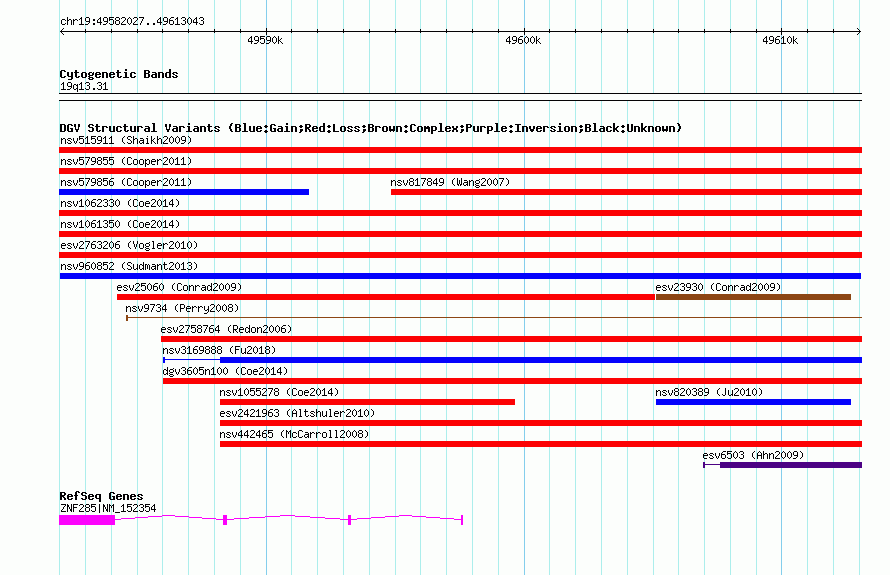Click the red esv2421963 loss bar
This screenshot has height=575, width=890.
tap(541, 423)
